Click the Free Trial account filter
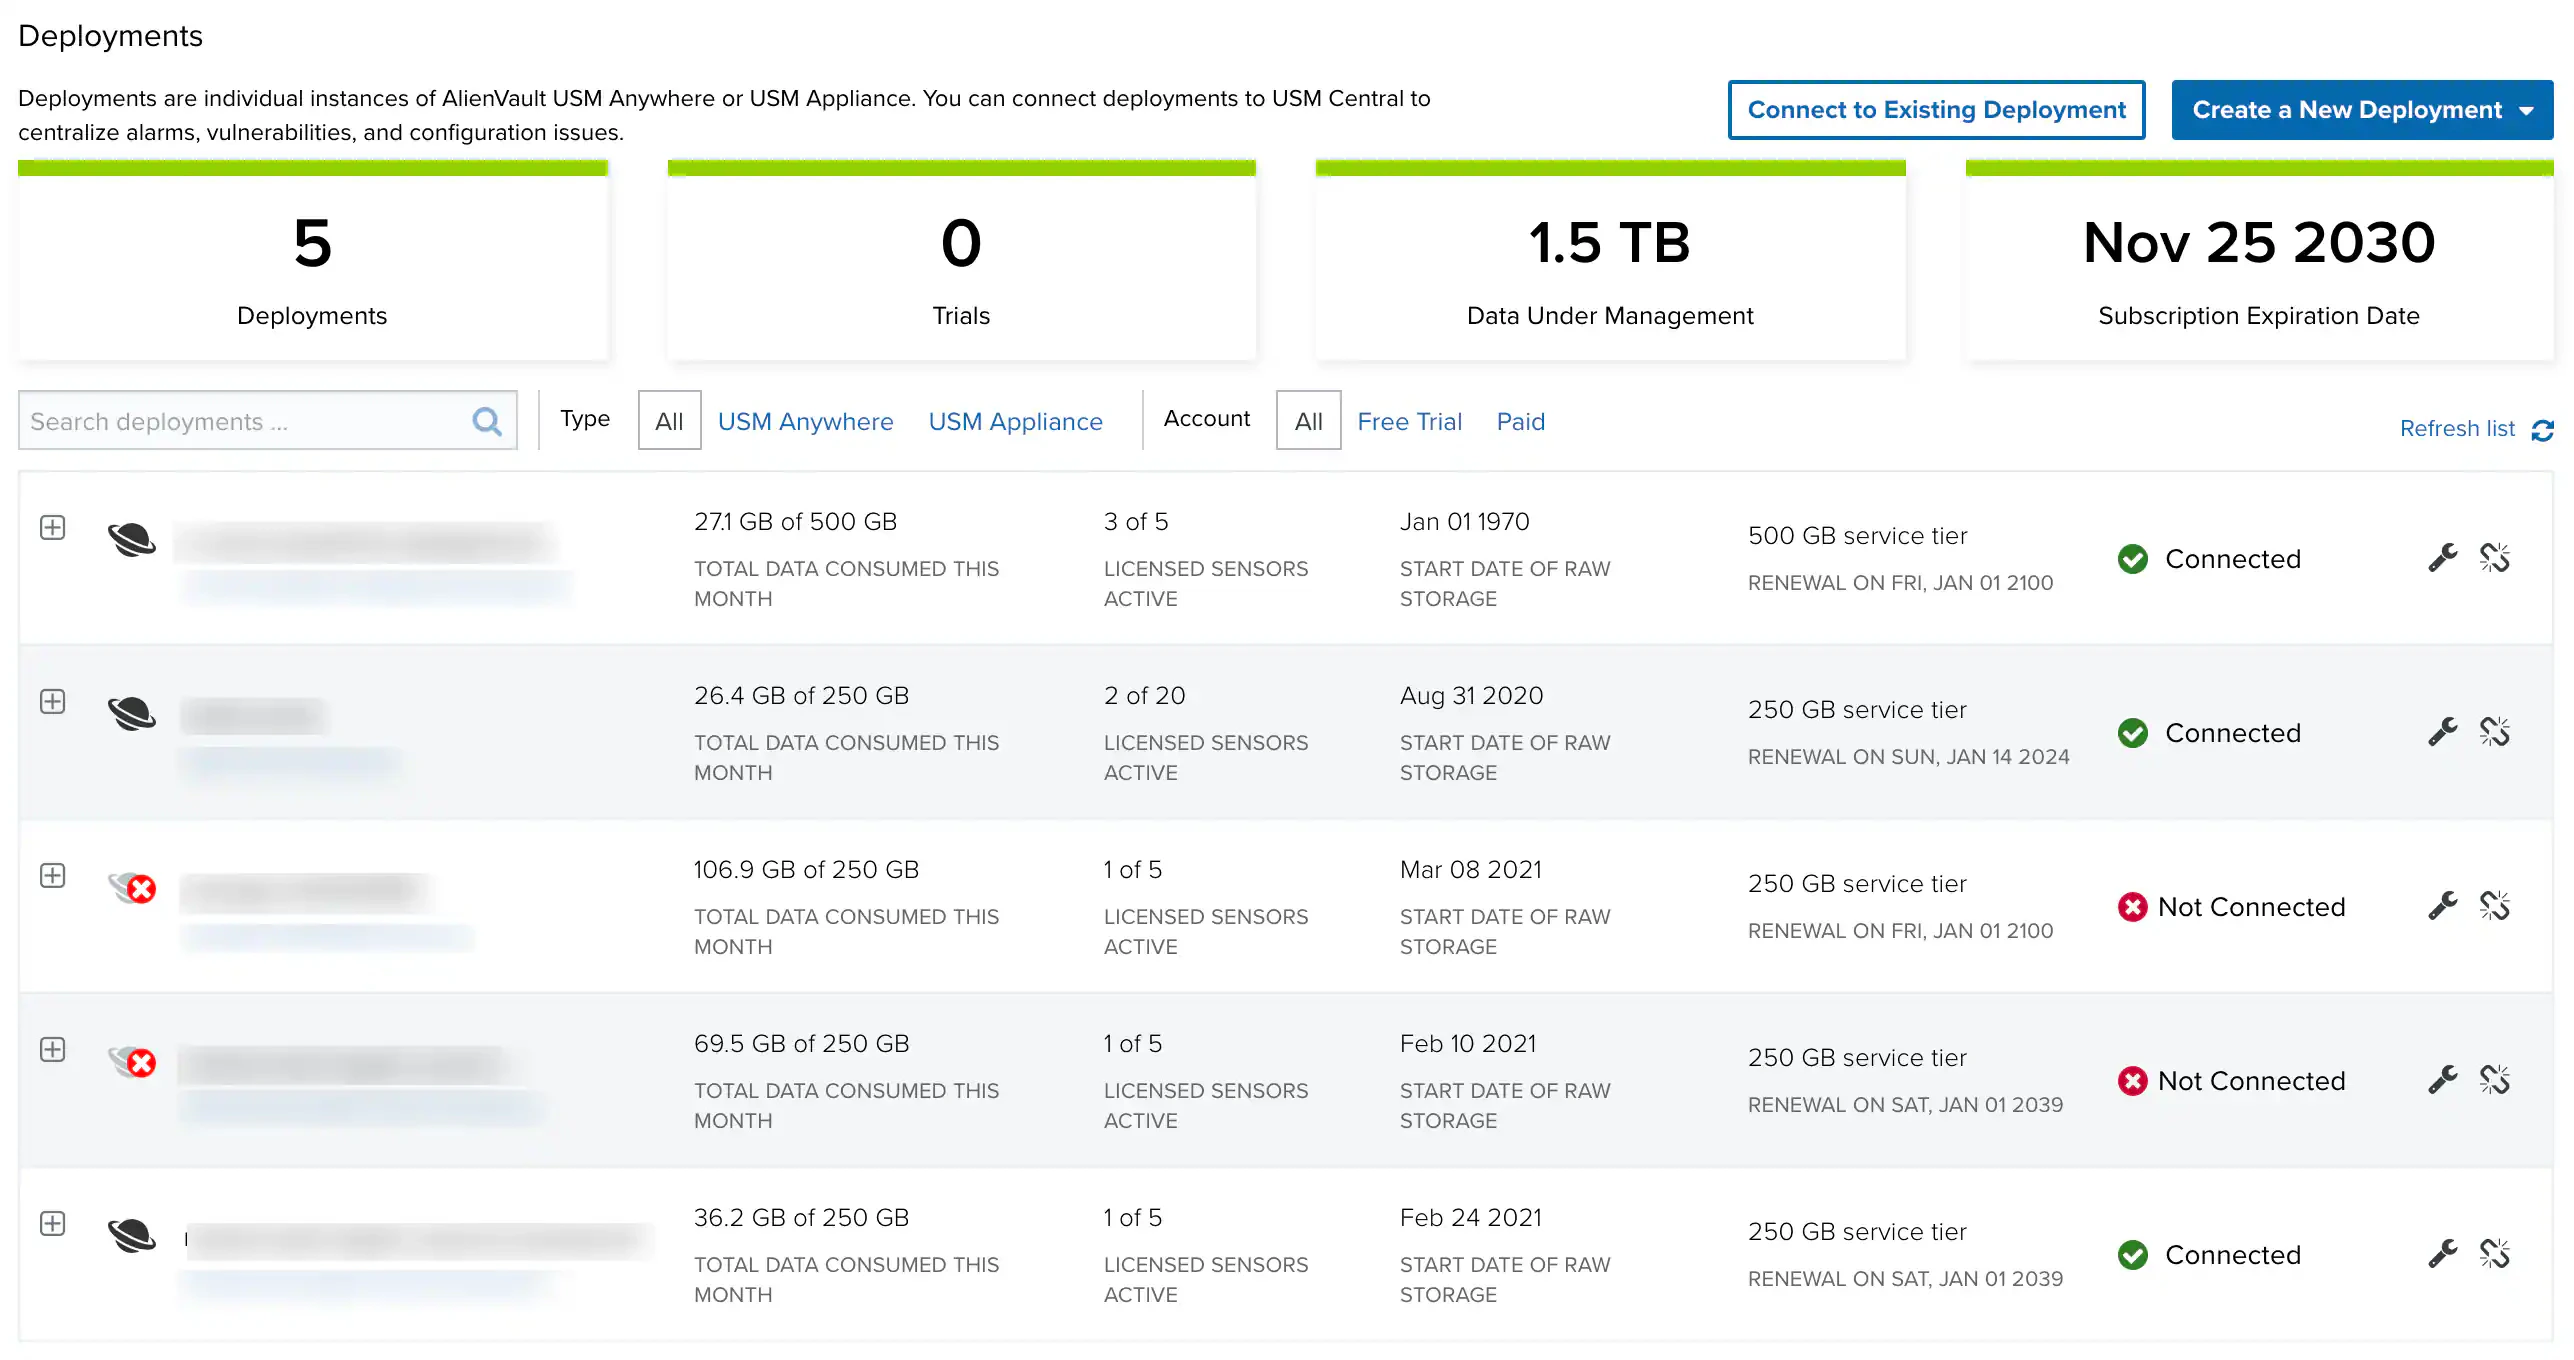2574x1360 pixels. [1409, 421]
